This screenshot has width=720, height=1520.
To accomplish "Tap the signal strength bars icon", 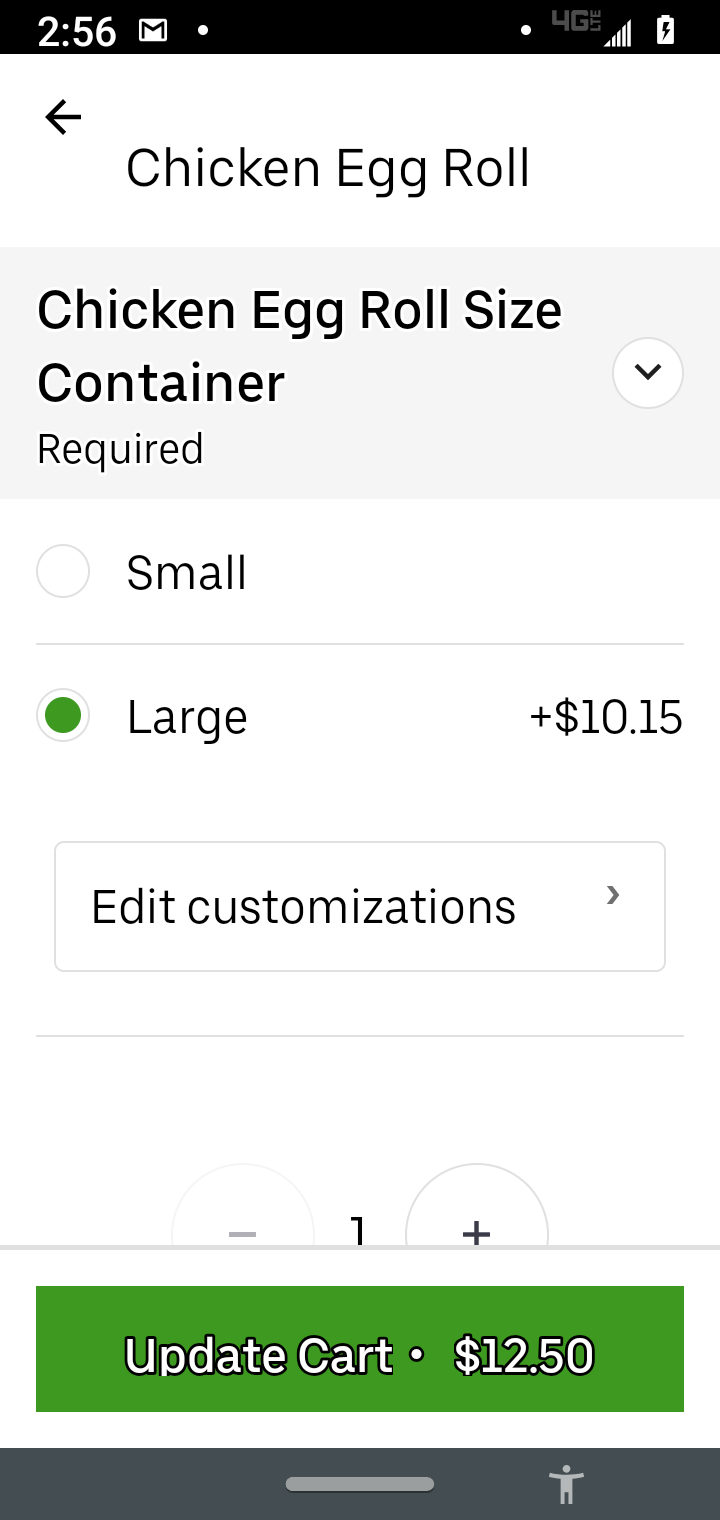I will click(618, 35).
